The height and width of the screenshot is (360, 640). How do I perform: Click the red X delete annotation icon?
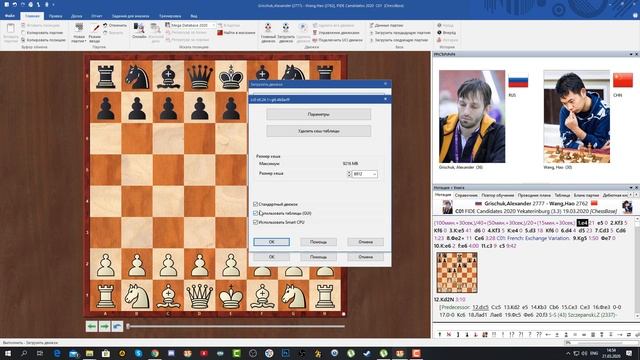449,335
